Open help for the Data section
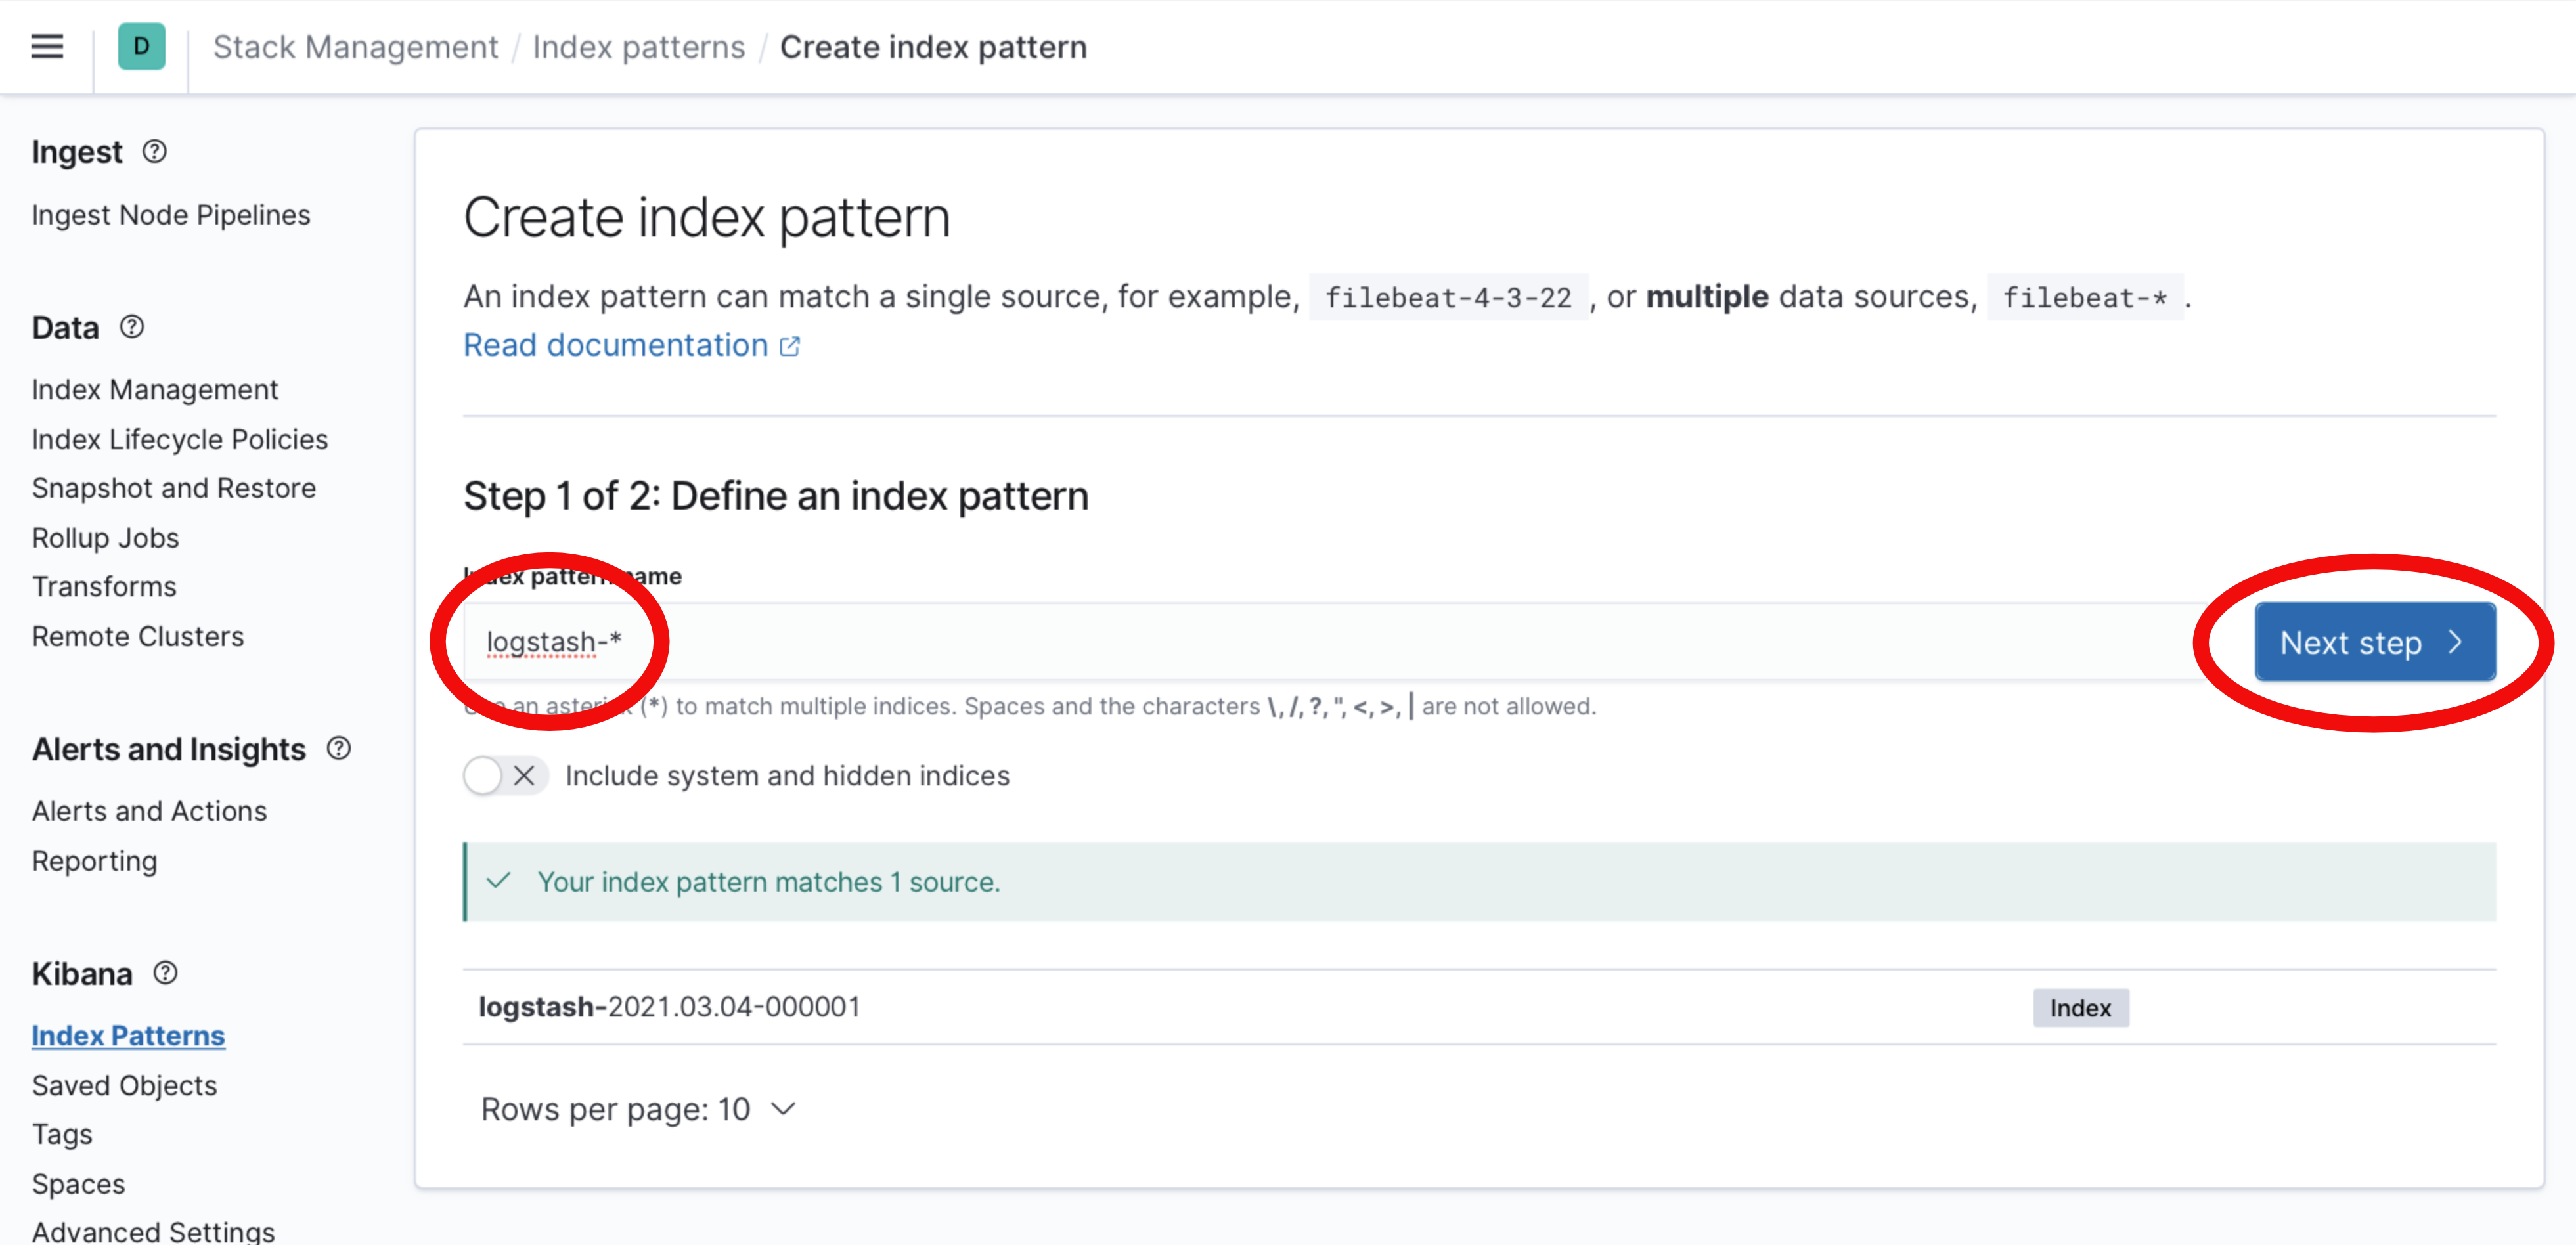Viewport: 2576px width, 1245px height. click(131, 326)
